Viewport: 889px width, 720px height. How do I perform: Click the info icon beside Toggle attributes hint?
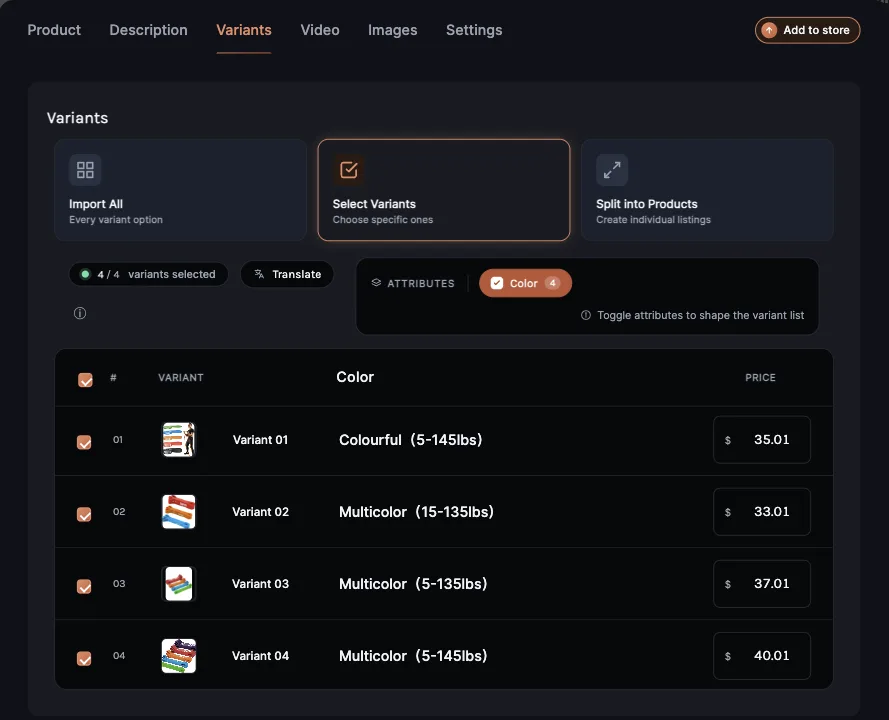point(586,315)
